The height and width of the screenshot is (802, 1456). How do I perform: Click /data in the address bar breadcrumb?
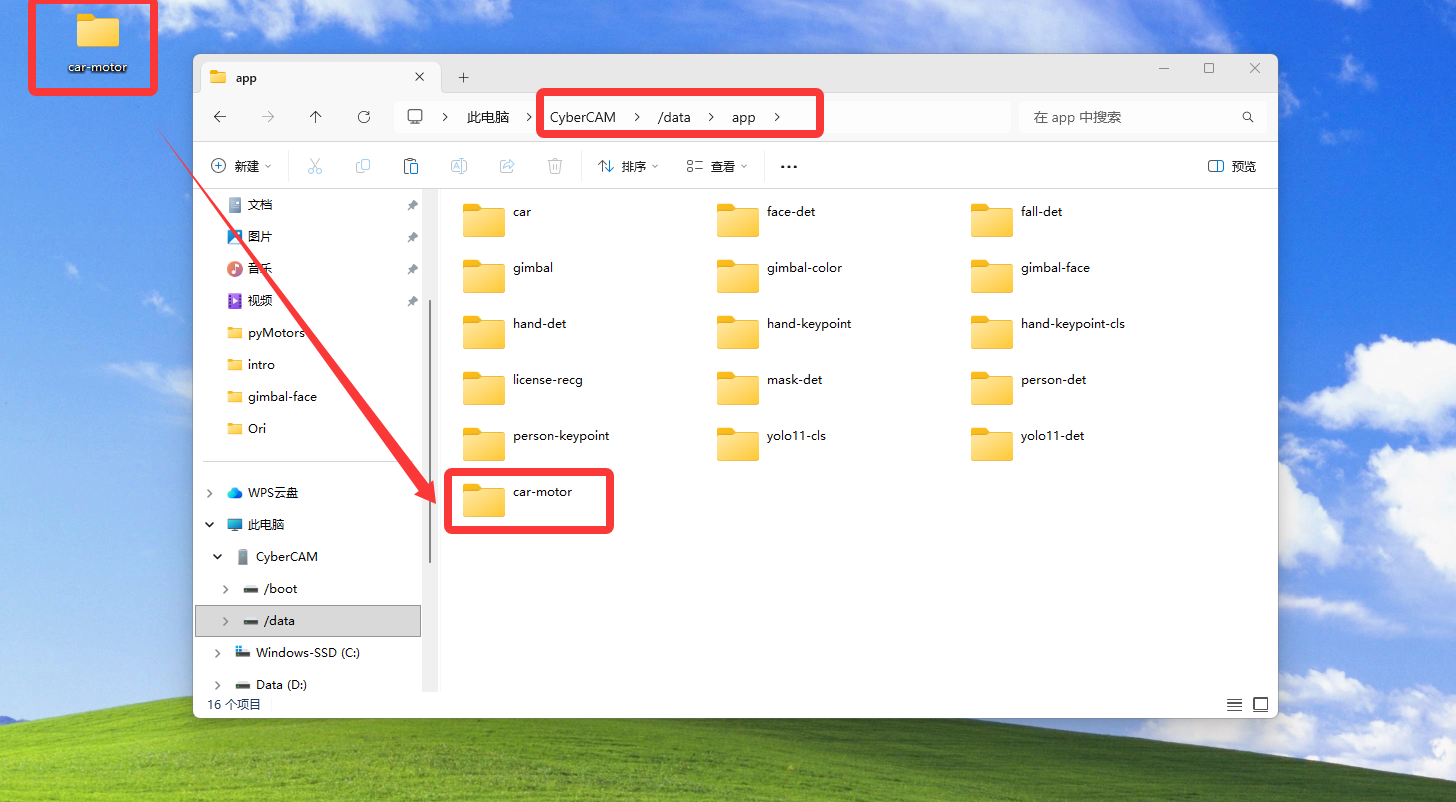click(674, 117)
